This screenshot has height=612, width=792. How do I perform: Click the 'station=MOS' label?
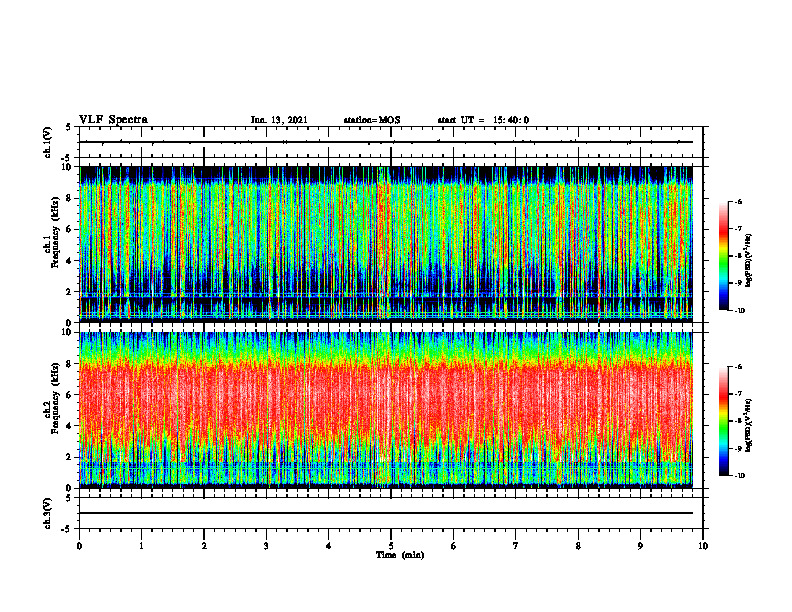coord(372,120)
